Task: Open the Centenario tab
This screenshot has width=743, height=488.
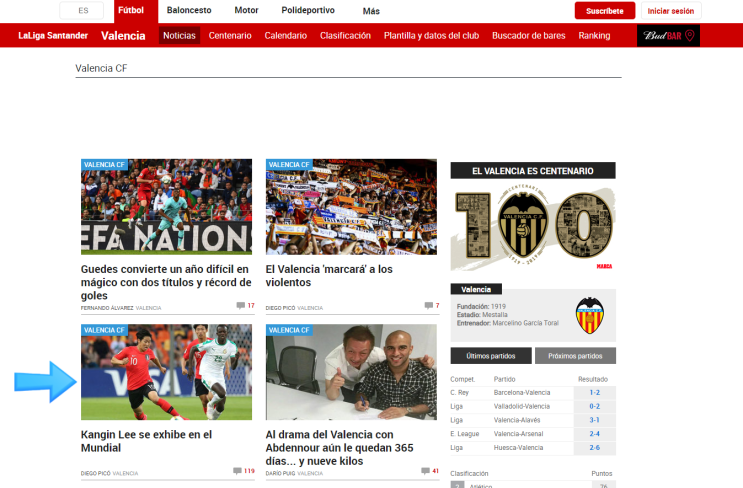Action: pos(230,36)
